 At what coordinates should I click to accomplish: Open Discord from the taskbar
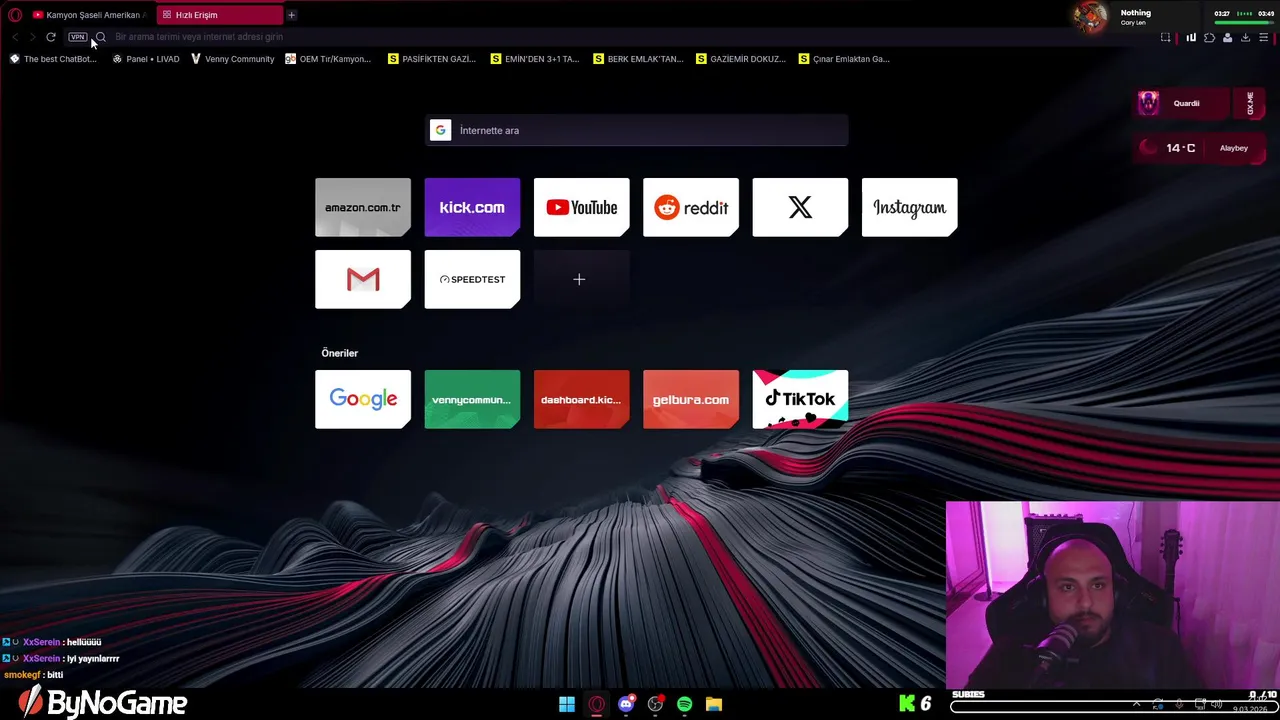(x=626, y=704)
